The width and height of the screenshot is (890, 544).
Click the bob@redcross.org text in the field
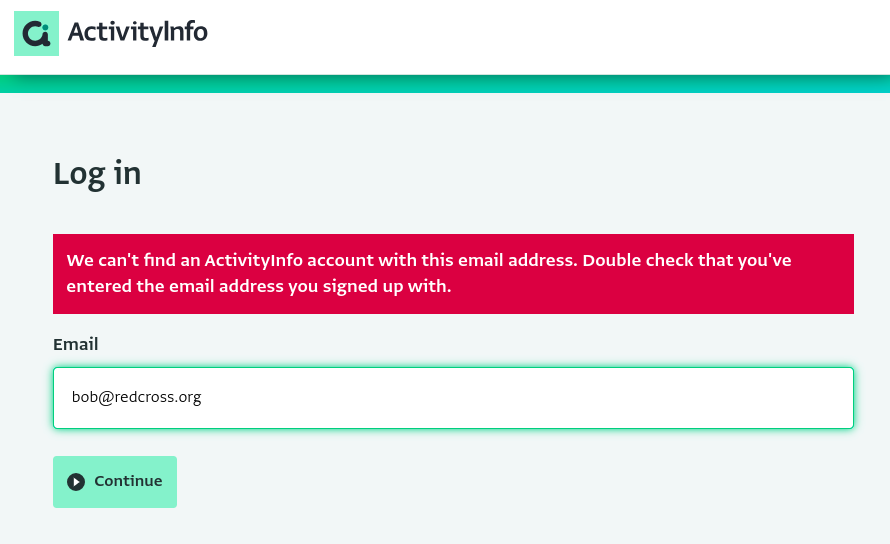[136, 397]
